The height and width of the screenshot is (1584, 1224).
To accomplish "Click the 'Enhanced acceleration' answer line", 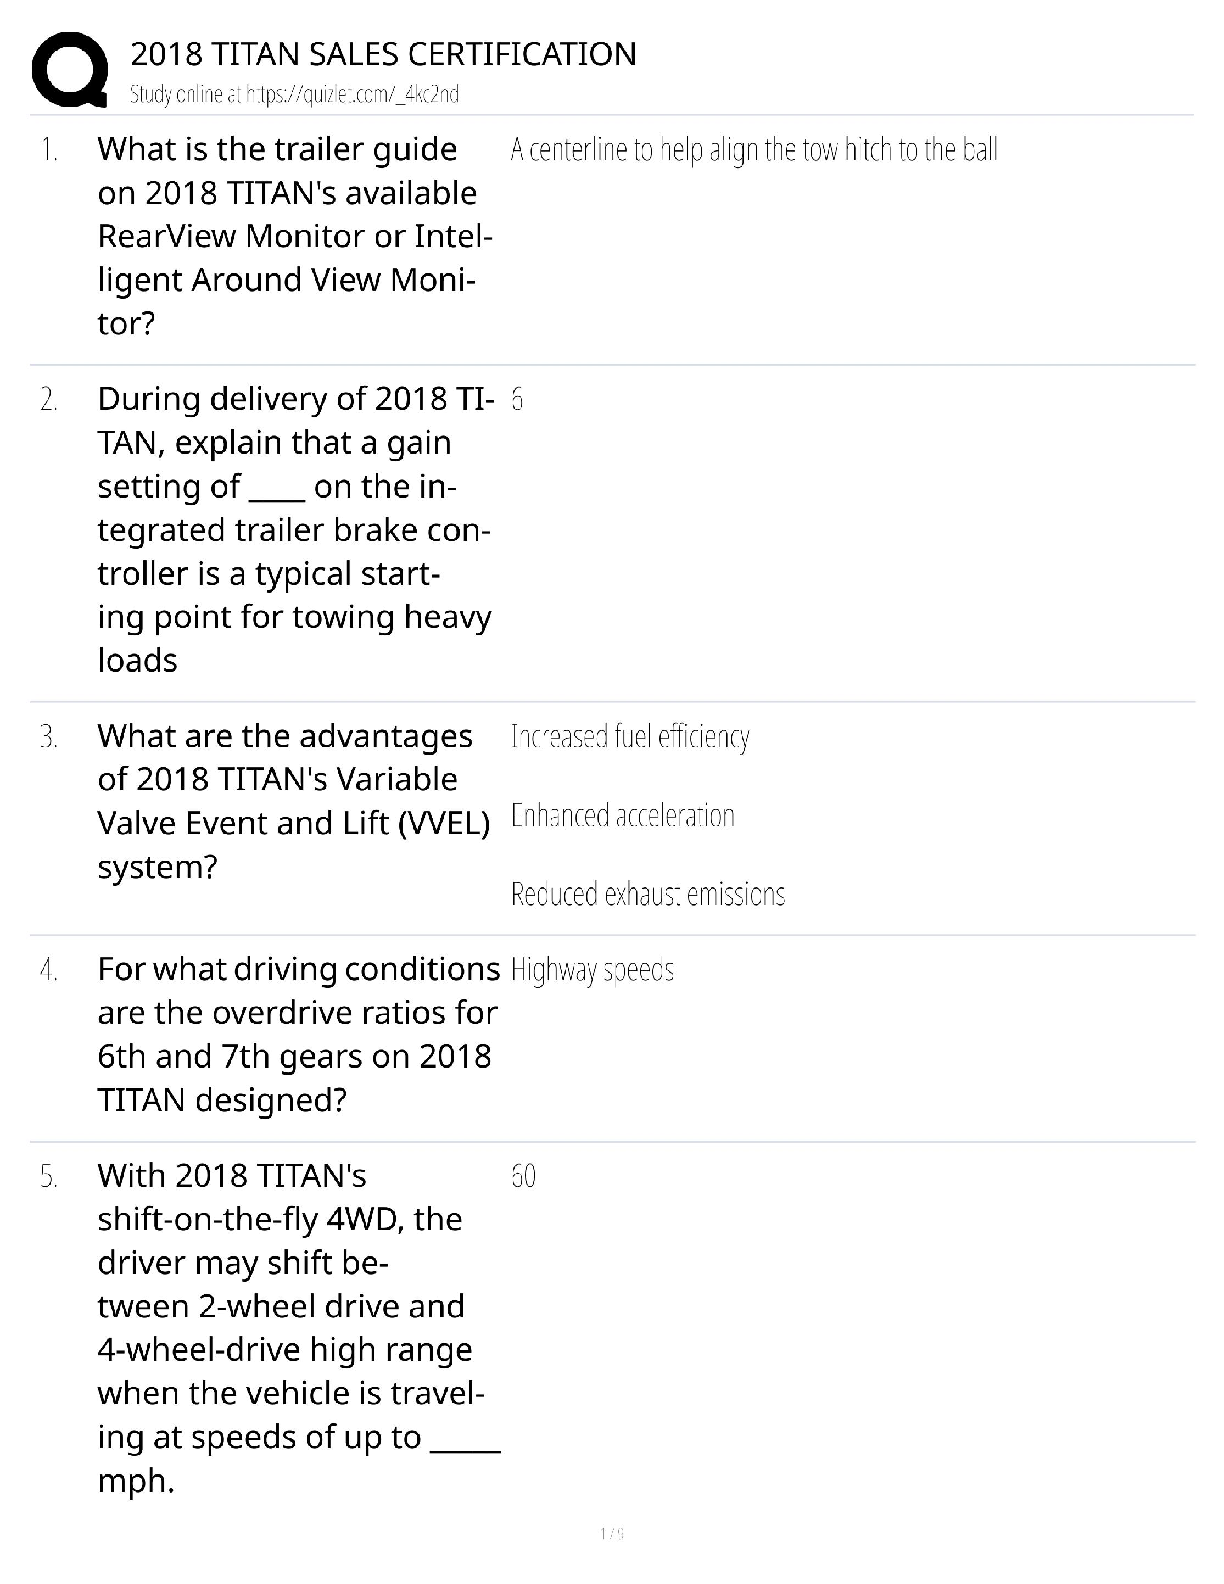I will tap(622, 816).
